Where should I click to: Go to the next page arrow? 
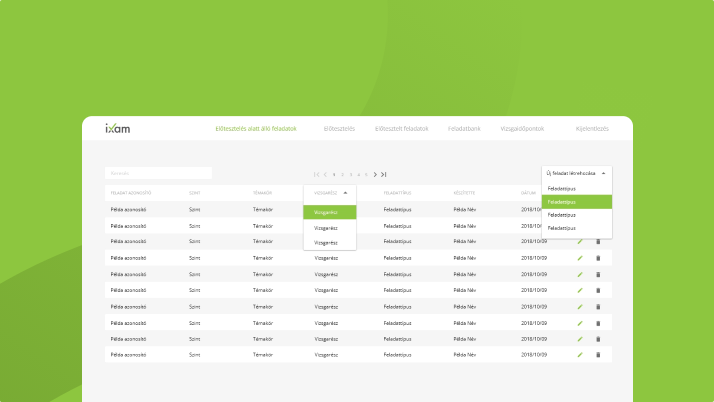tap(375, 174)
